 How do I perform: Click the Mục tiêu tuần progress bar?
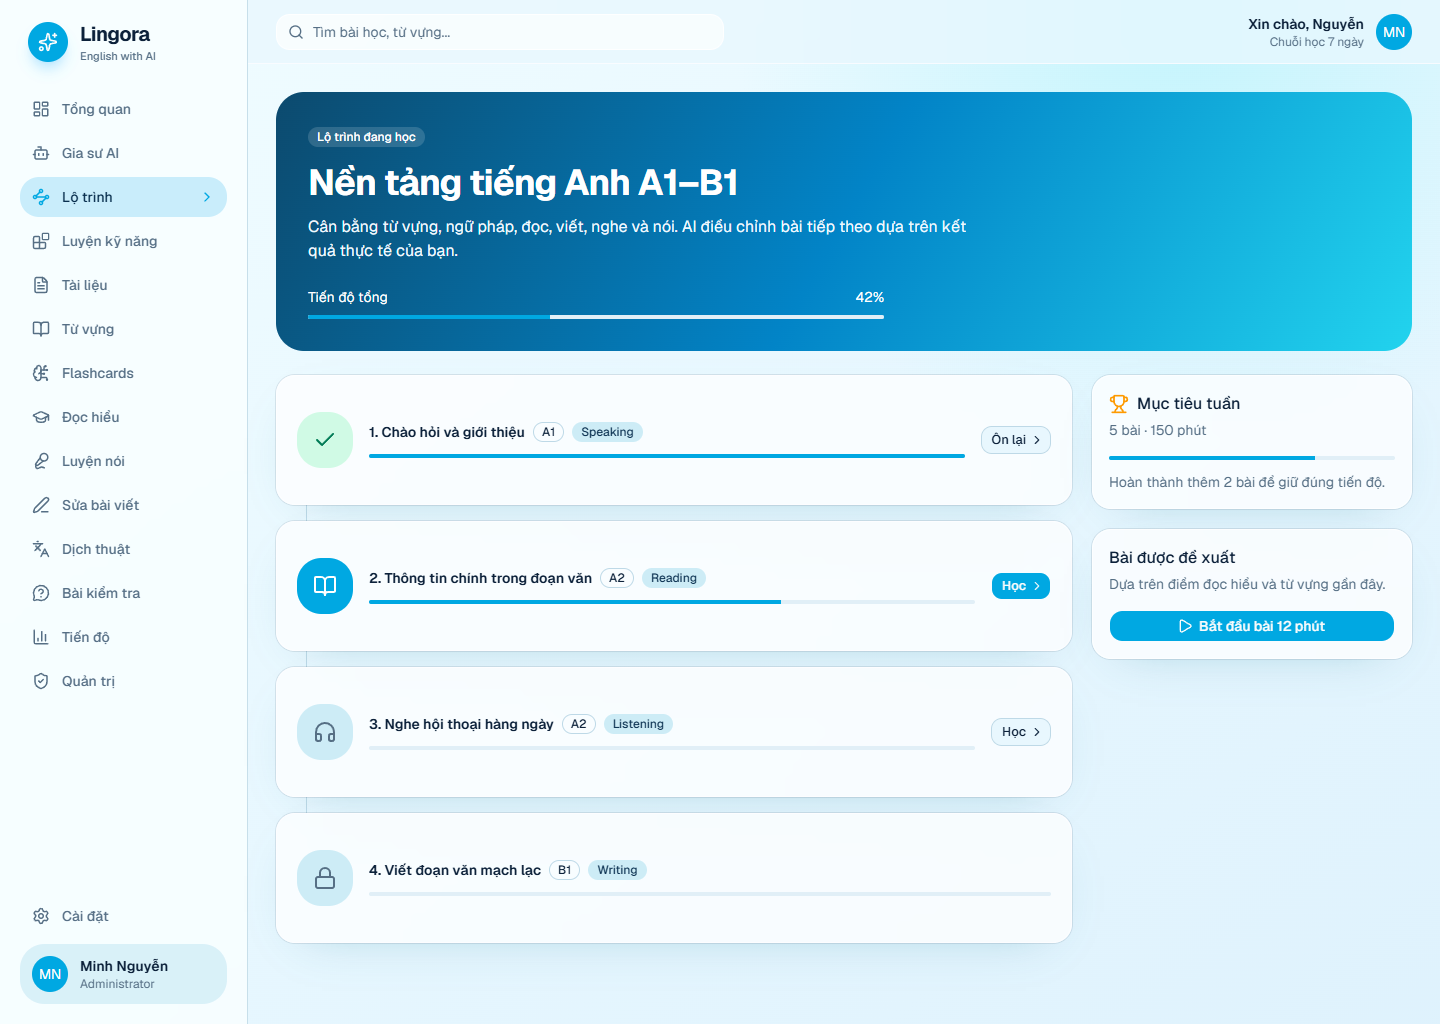[x=1252, y=458]
